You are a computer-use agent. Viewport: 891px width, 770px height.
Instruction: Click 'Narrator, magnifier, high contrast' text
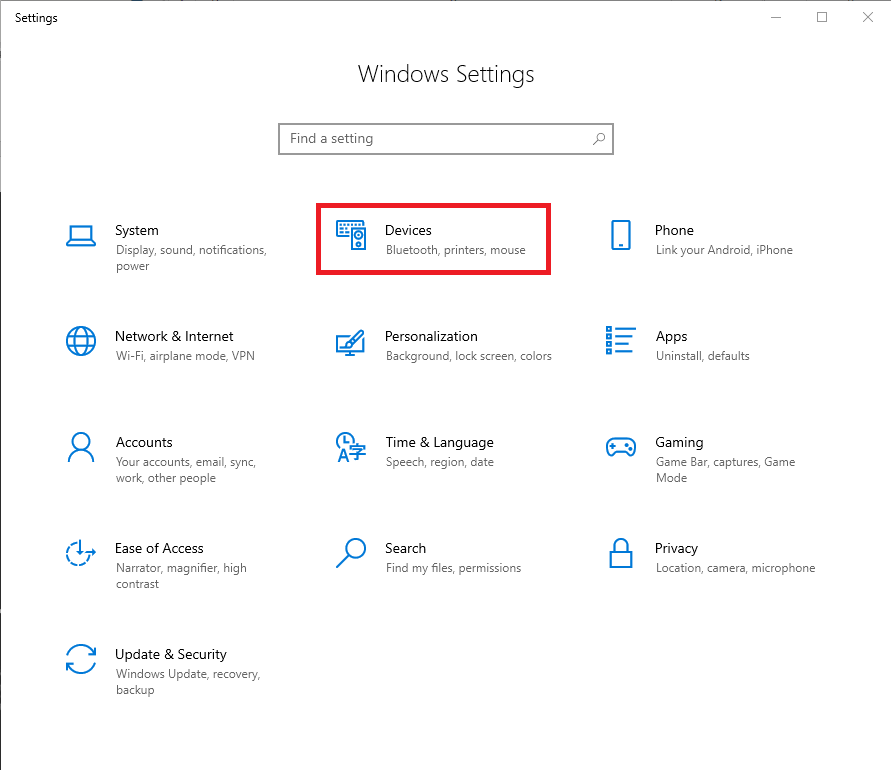click(181, 576)
